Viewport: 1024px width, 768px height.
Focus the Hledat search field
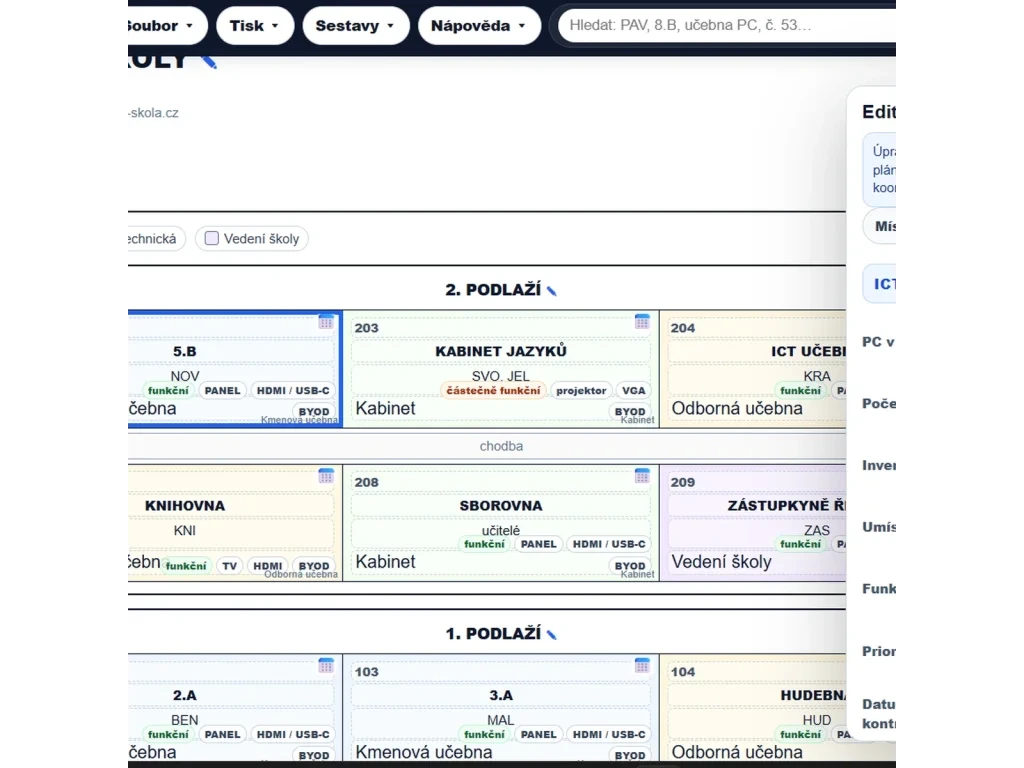click(726, 25)
